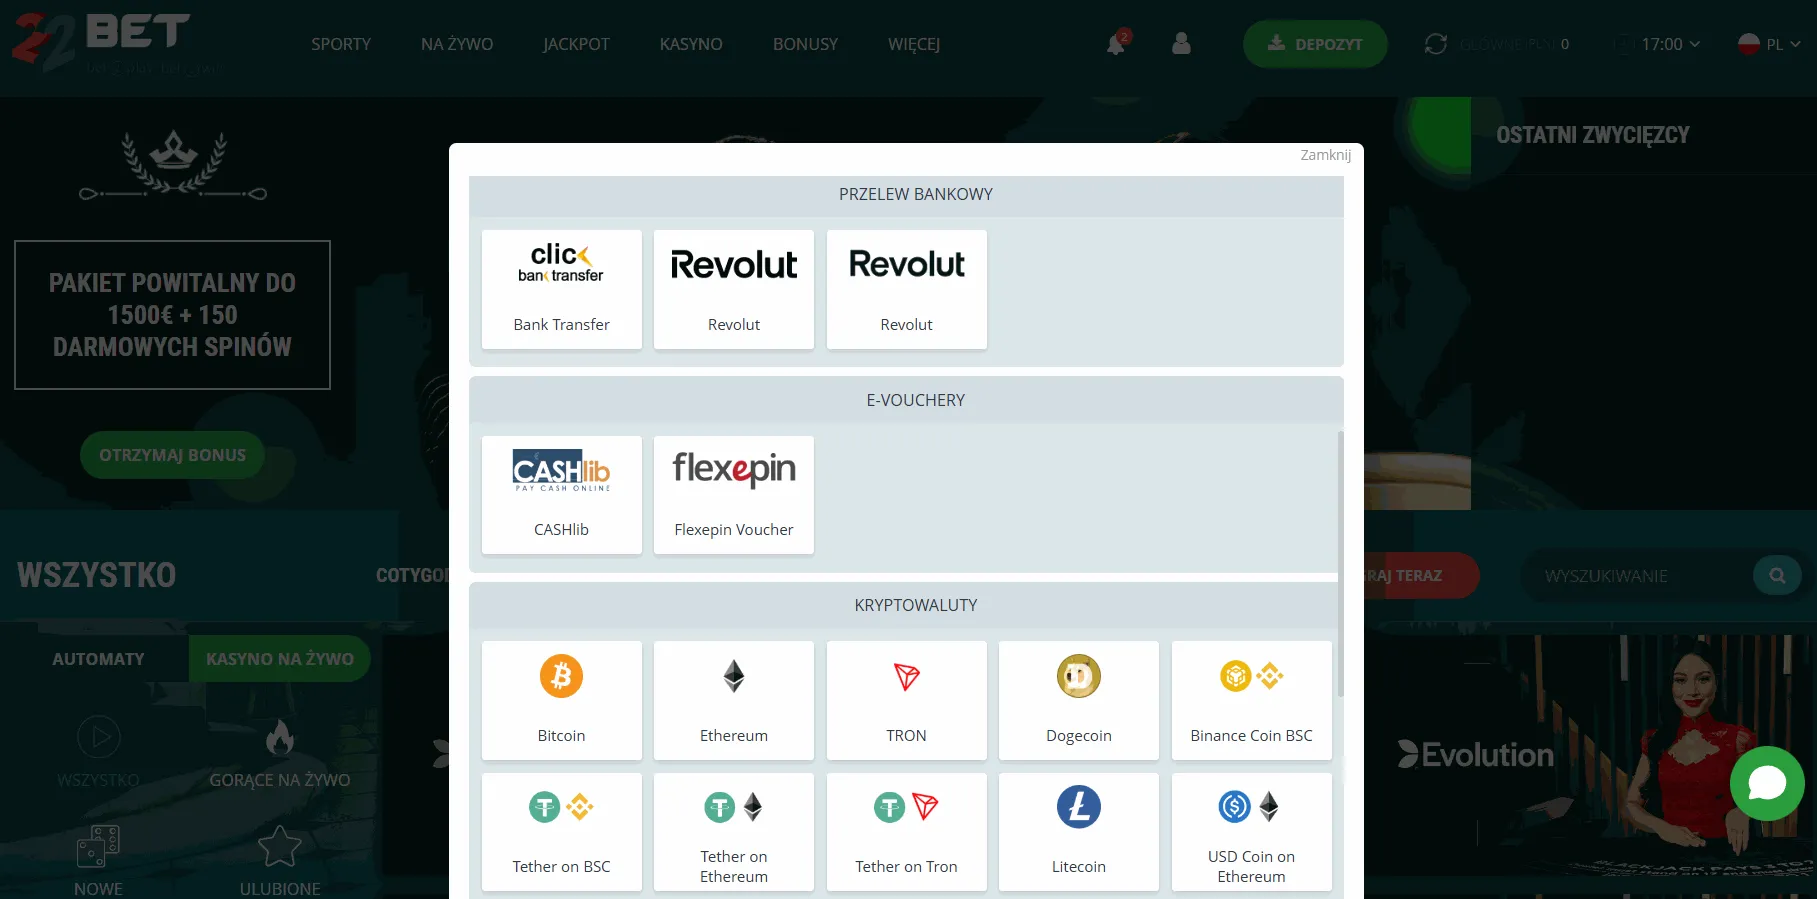1817x899 pixels.
Task: Open the Więcej menu
Action: coord(913,44)
